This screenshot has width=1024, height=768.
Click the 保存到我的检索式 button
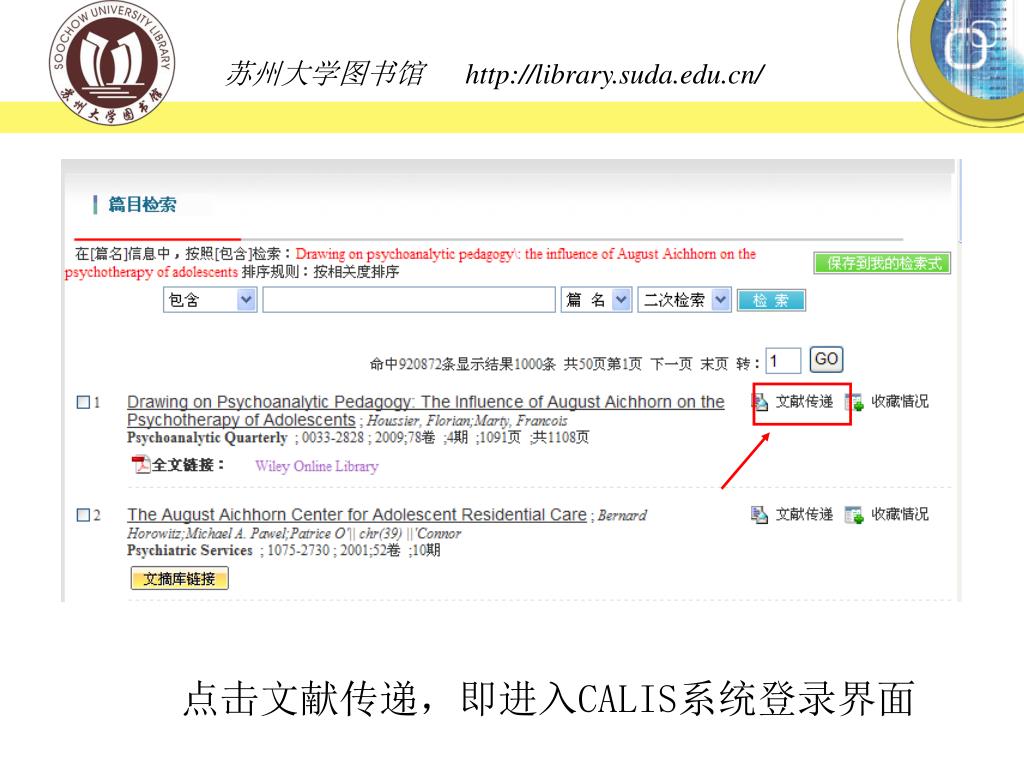coord(882,263)
